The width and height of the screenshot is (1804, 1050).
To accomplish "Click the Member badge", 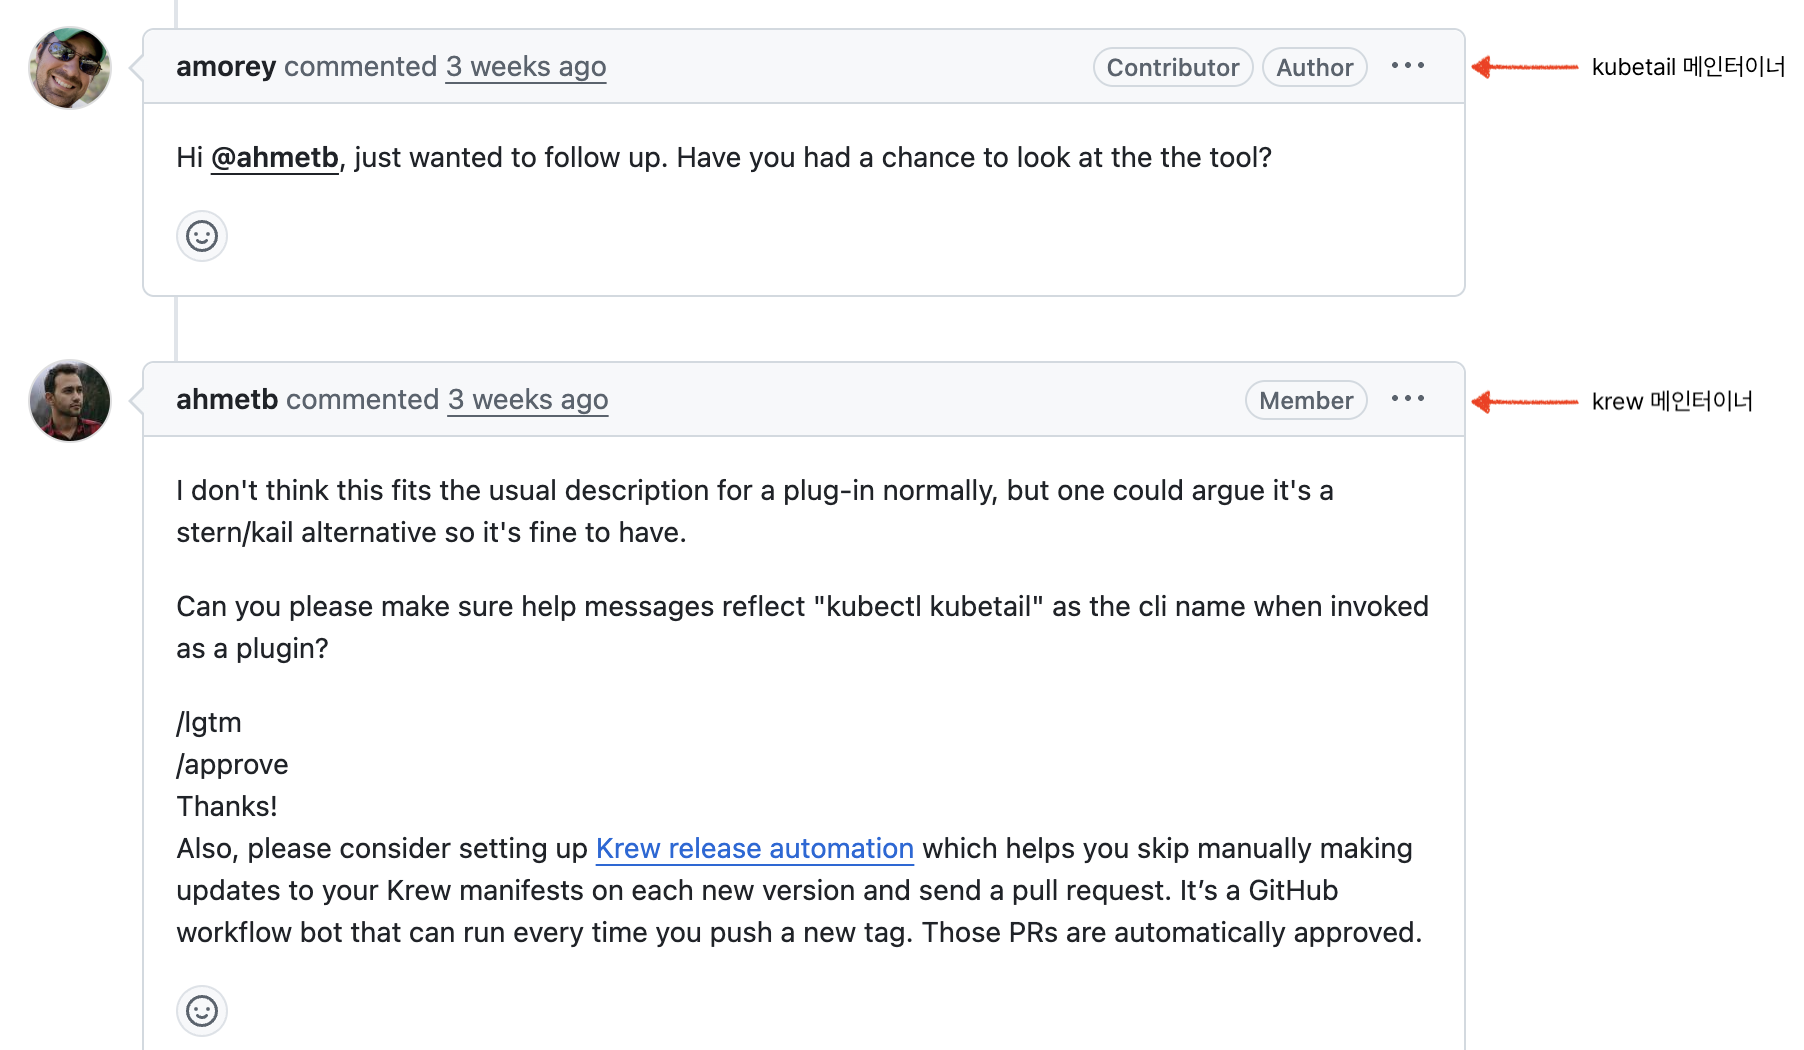I will pyautogui.click(x=1305, y=400).
